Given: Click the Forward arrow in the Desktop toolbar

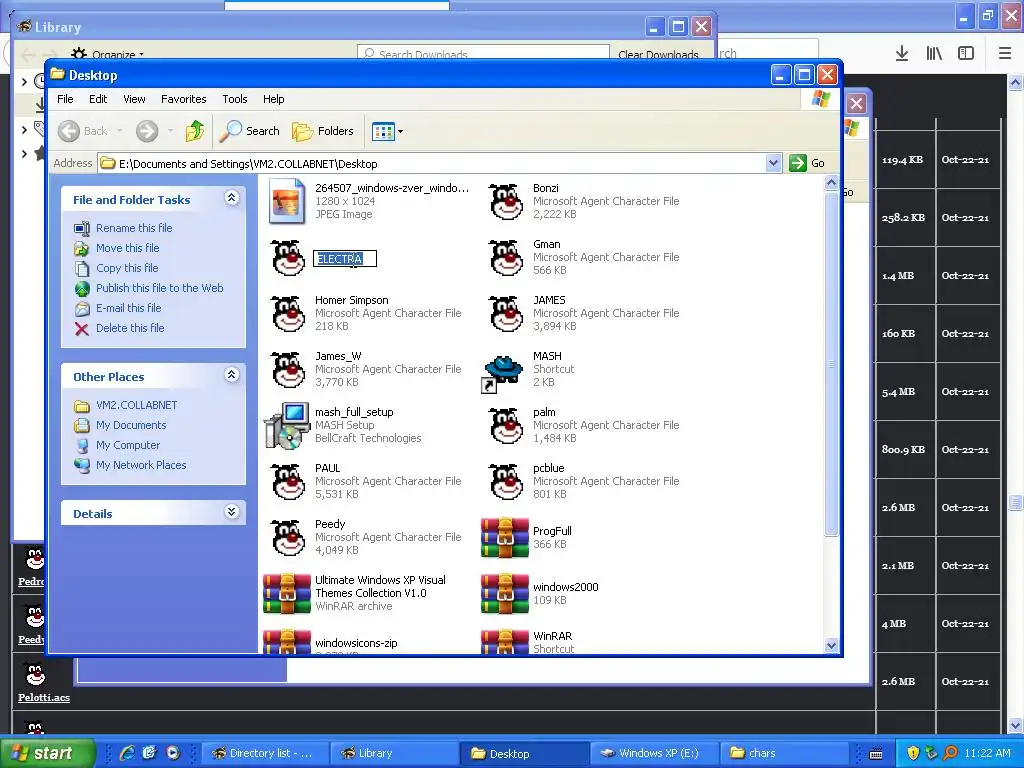Looking at the screenshot, I should coord(147,131).
